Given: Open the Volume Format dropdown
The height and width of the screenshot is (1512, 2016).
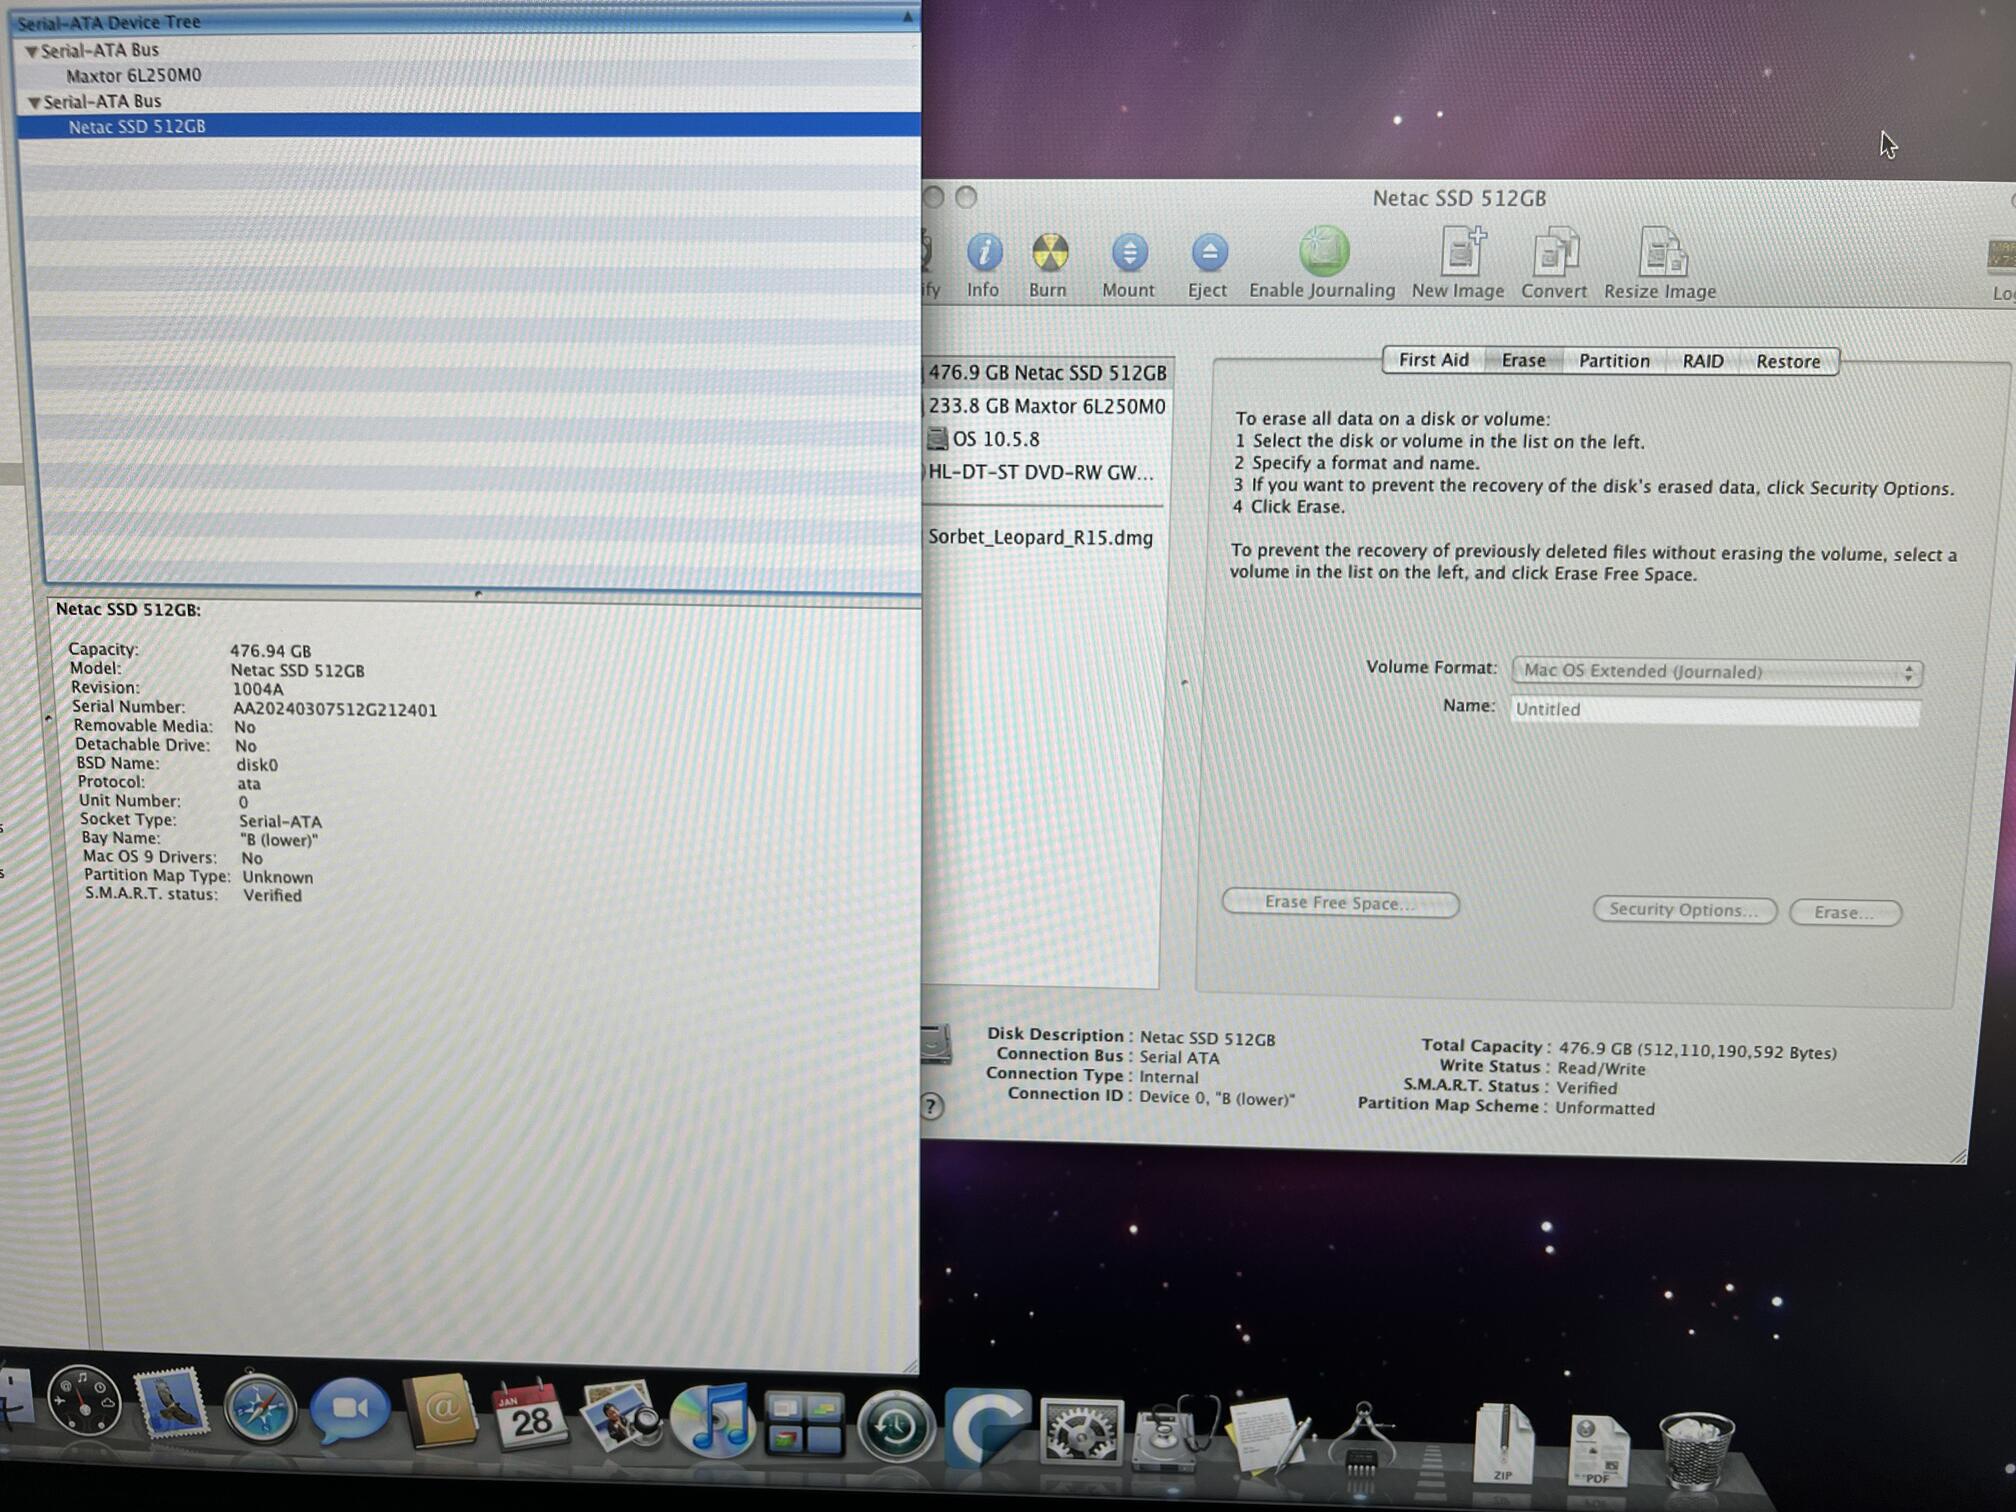Looking at the screenshot, I should click(1717, 672).
